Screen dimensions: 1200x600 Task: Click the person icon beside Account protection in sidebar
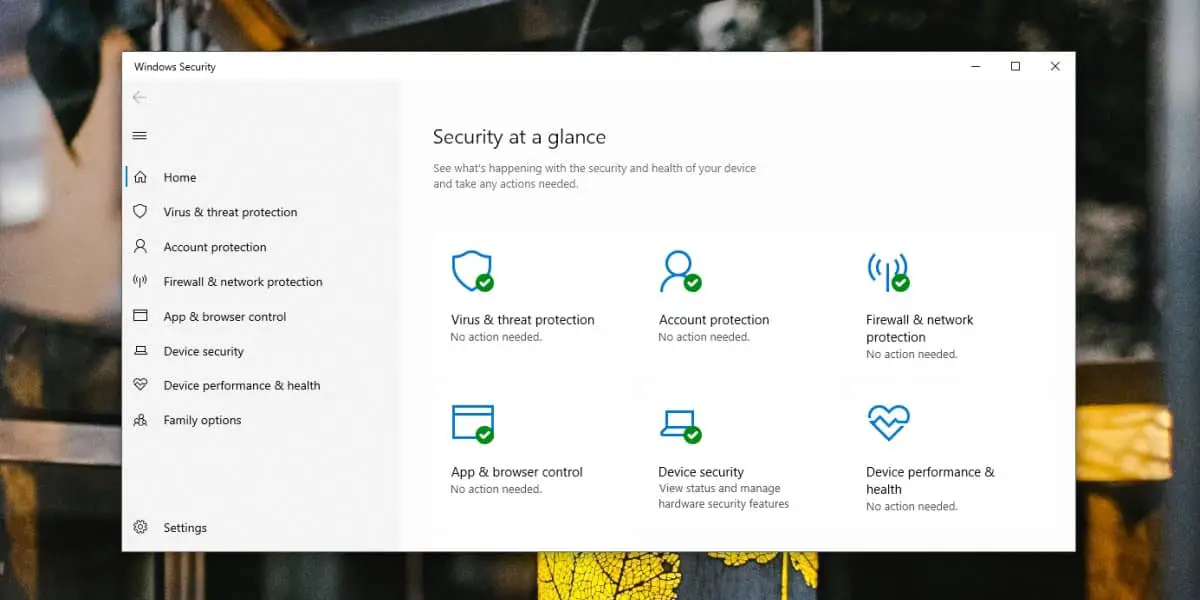point(140,246)
